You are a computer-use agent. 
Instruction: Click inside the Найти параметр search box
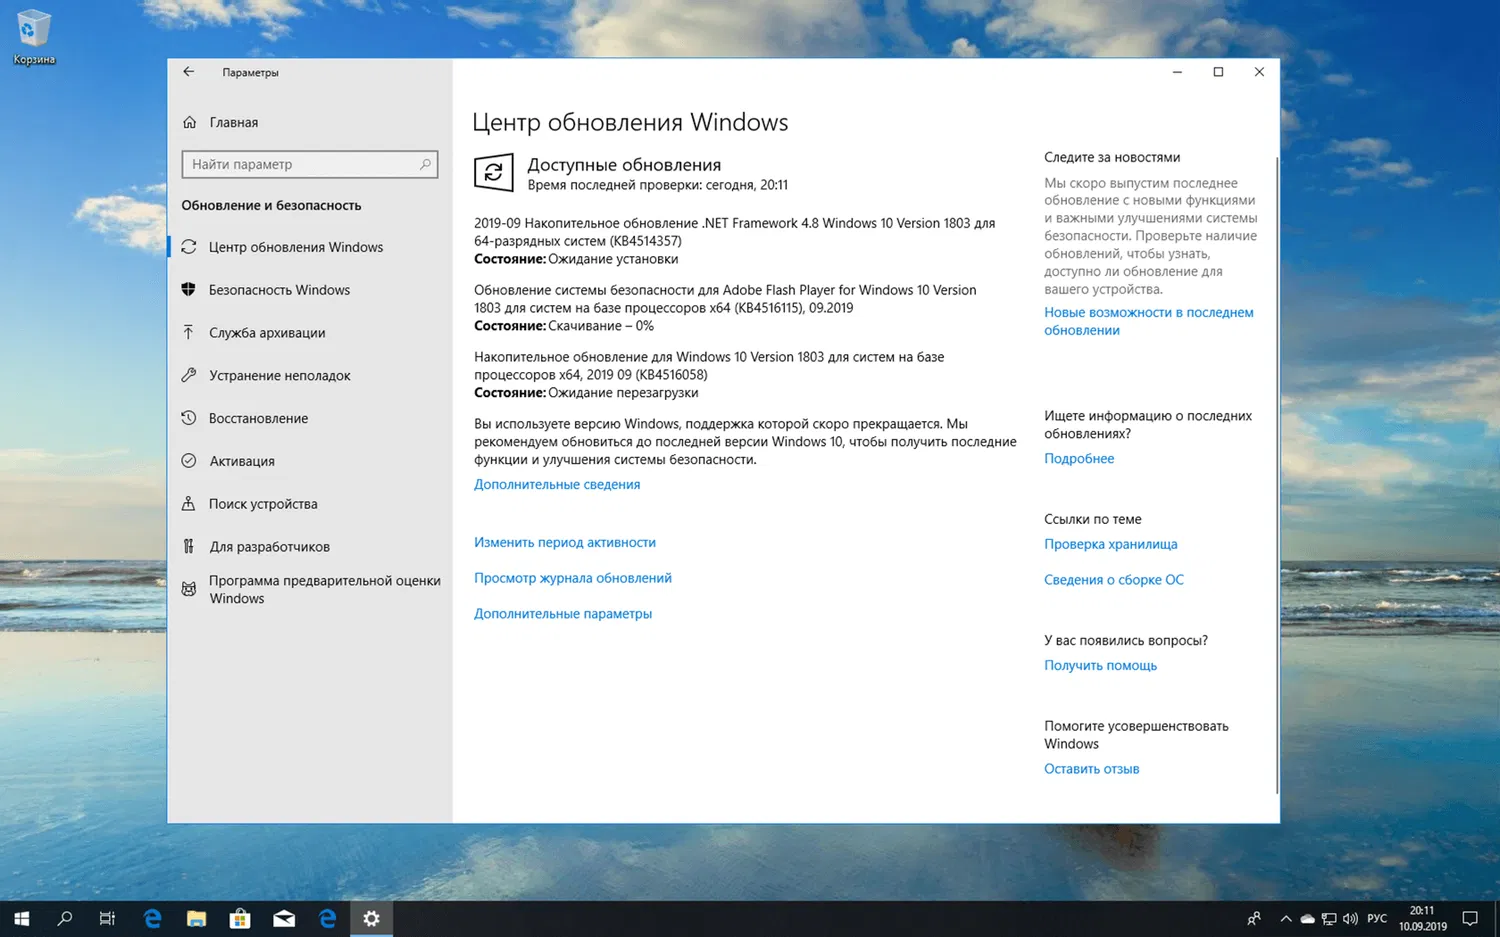pos(310,164)
